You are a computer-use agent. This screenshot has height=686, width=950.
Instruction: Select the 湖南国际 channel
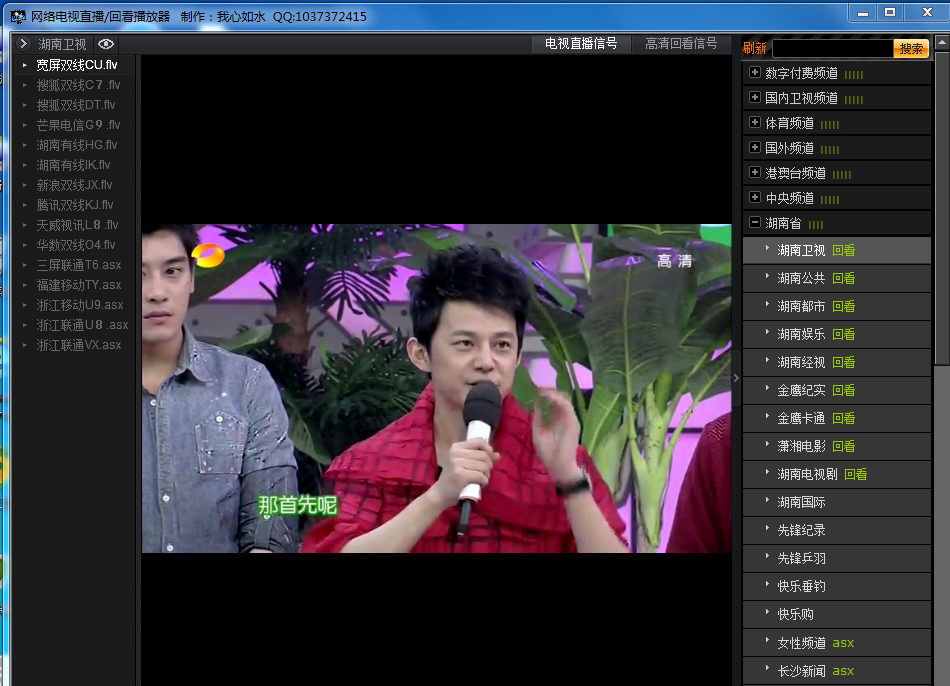[801, 502]
